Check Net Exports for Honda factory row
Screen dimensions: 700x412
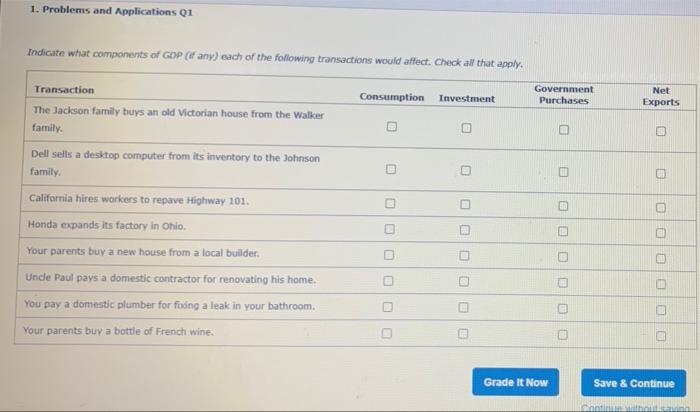pyautogui.click(x=661, y=233)
